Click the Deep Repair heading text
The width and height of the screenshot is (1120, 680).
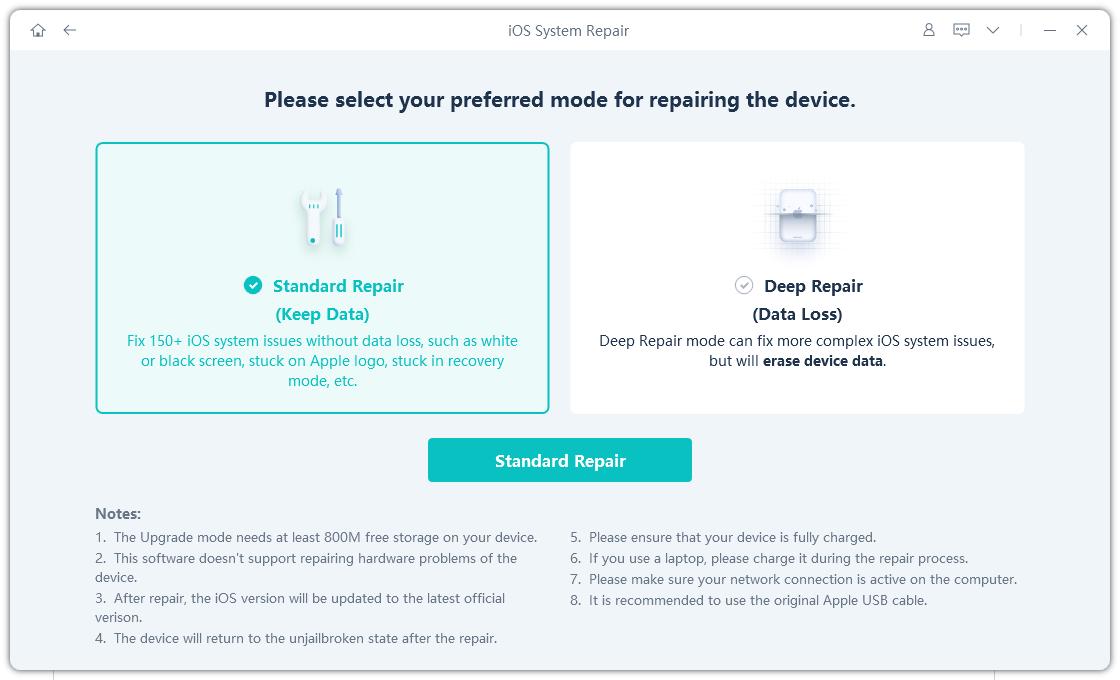pyautogui.click(x=813, y=286)
